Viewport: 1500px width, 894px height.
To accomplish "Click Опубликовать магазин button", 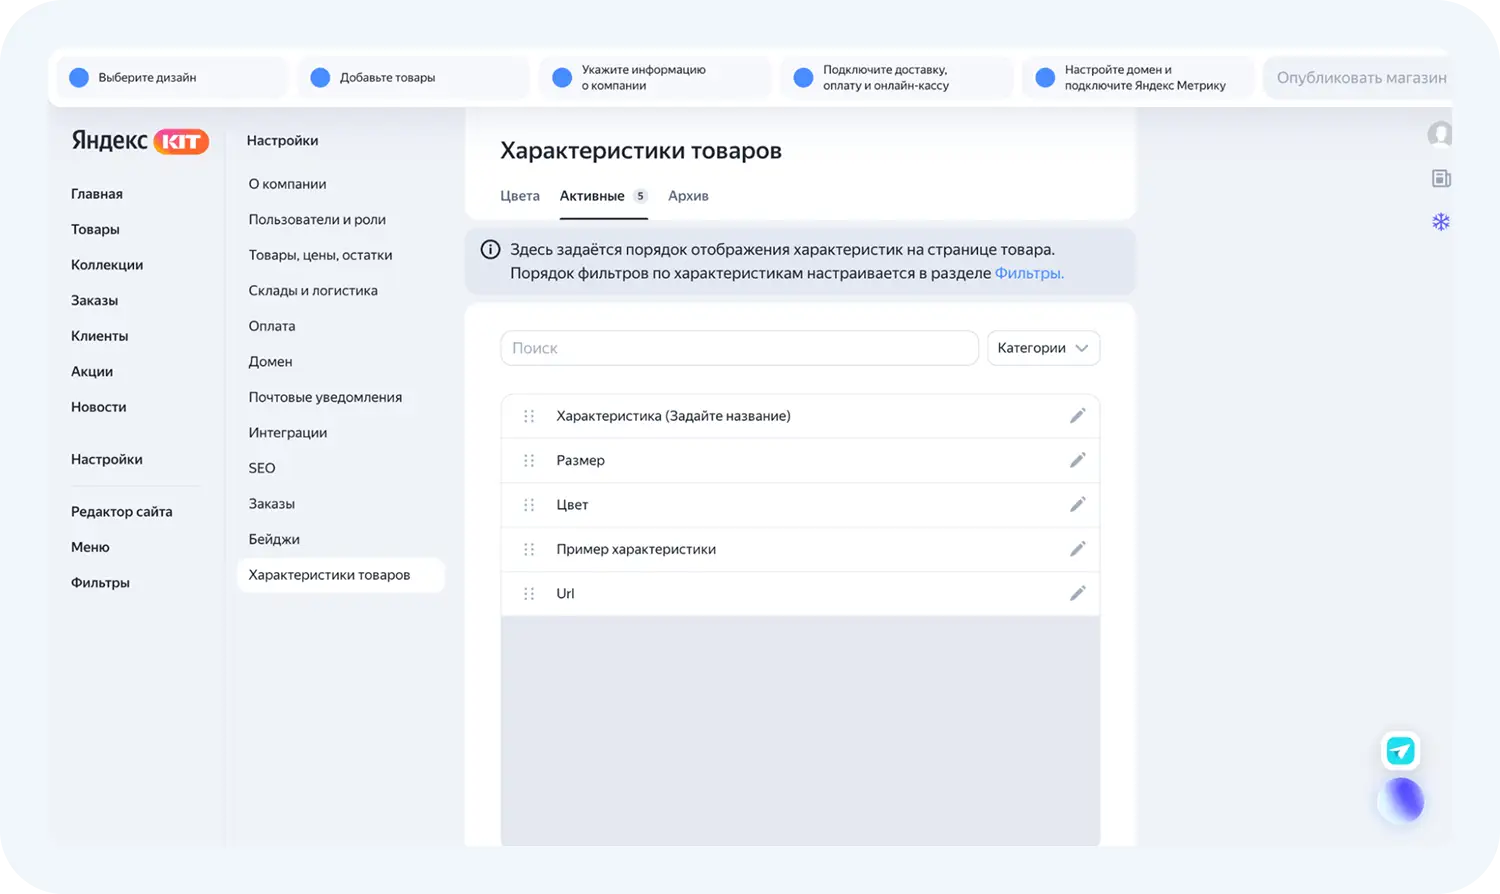I will [1360, 78].
